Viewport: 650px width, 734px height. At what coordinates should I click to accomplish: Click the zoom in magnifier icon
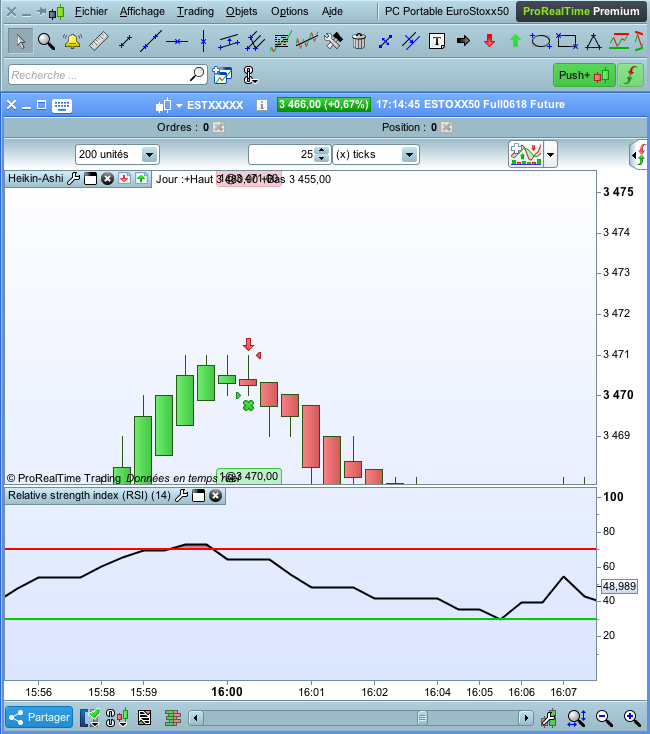point(632,718)
